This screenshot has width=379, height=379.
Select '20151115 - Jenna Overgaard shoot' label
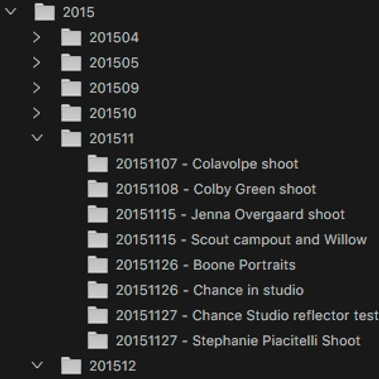click(x=230, y=215)
